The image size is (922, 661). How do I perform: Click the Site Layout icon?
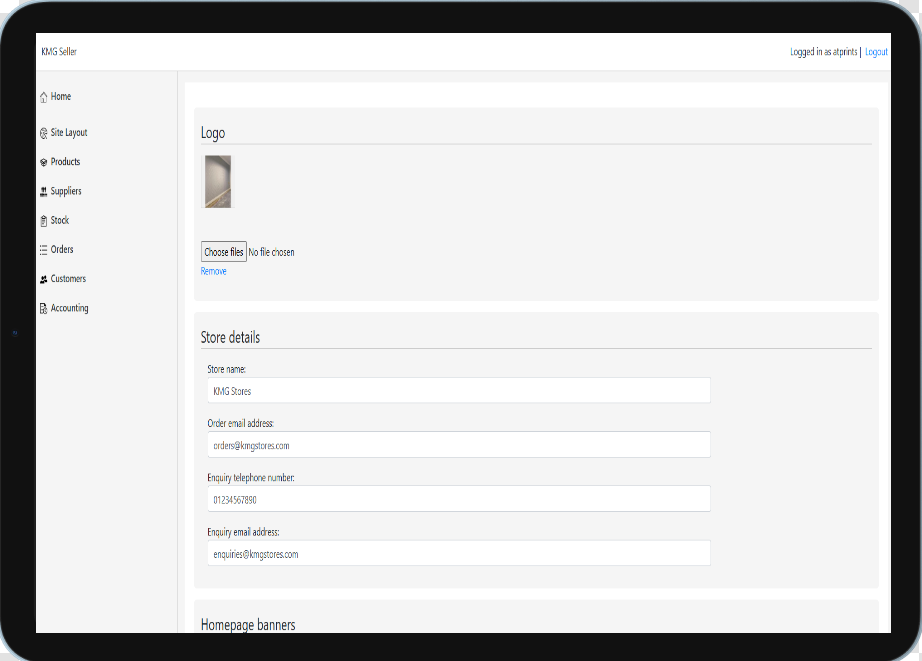[43, 133]
